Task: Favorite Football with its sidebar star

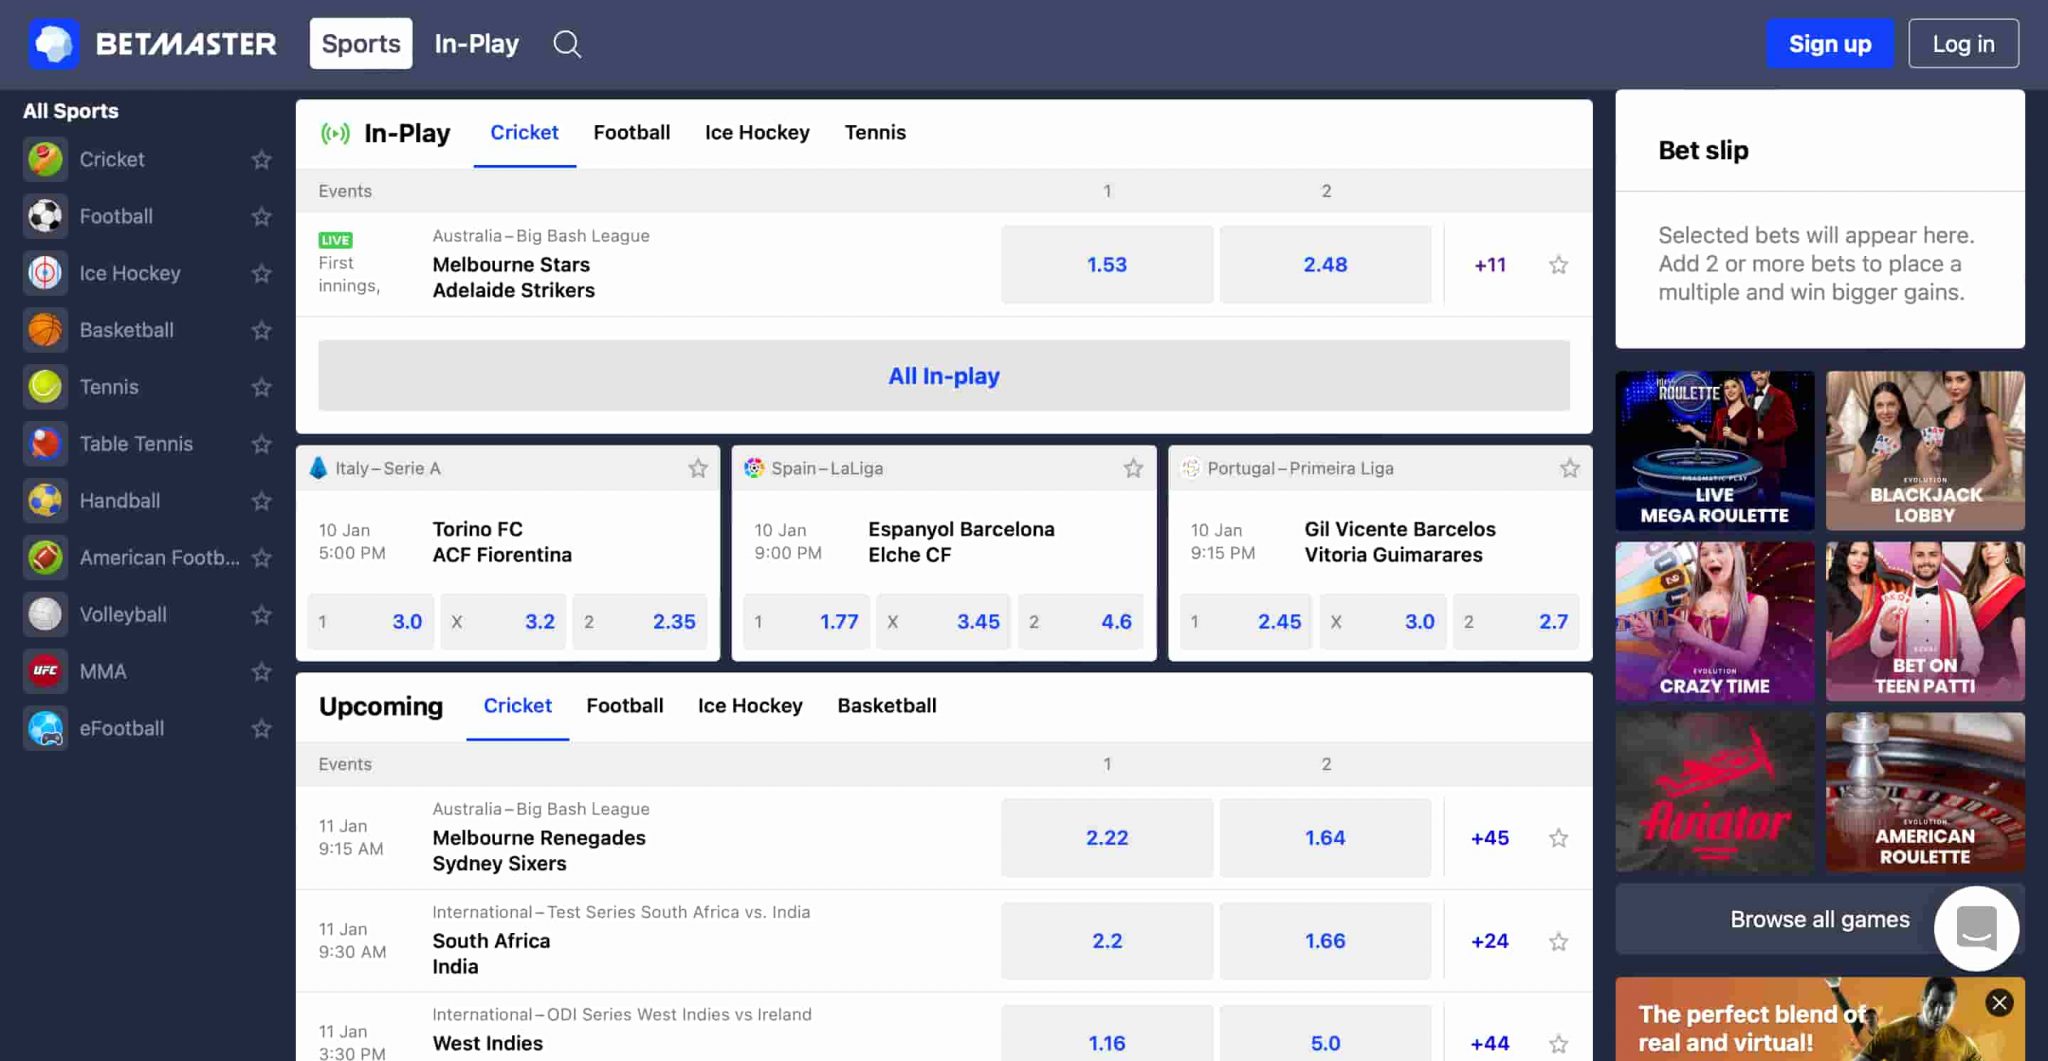Action: pos(262,217)
